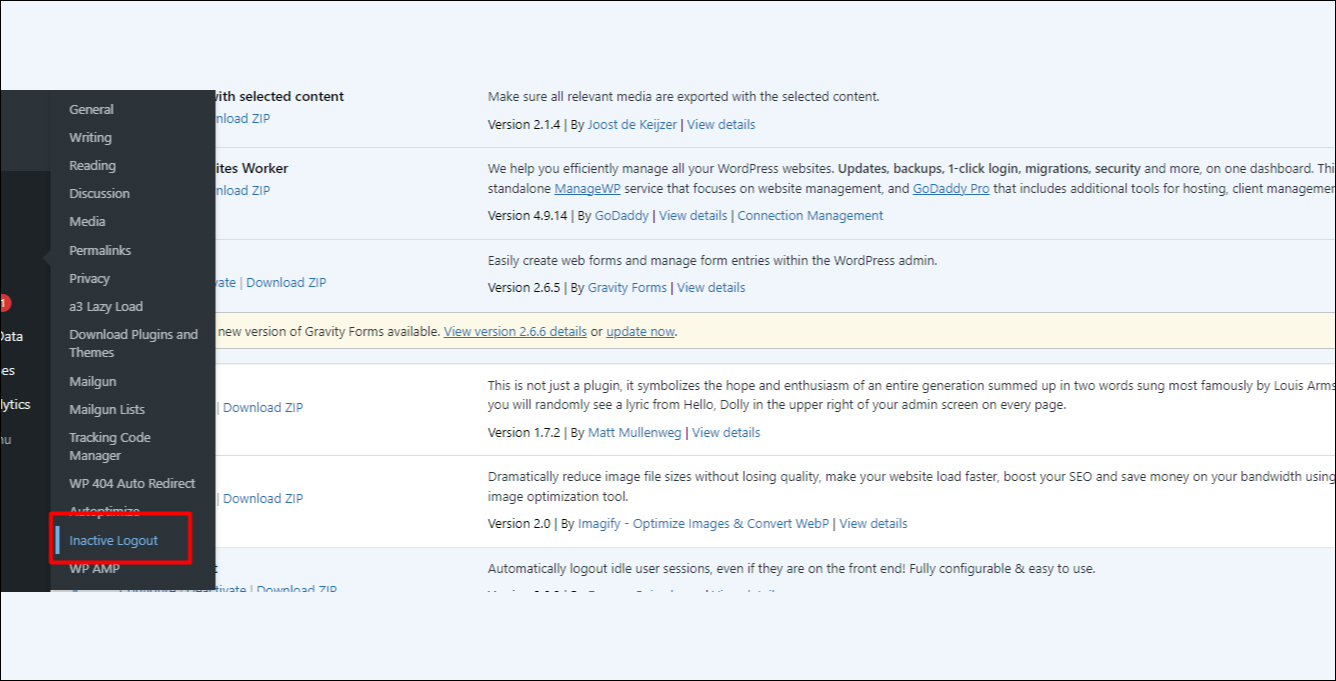Viewport: 1336px width, 681px height.
Task: Click description 'Easily create web forms and manage form entries'
Action: pos(713,260)
